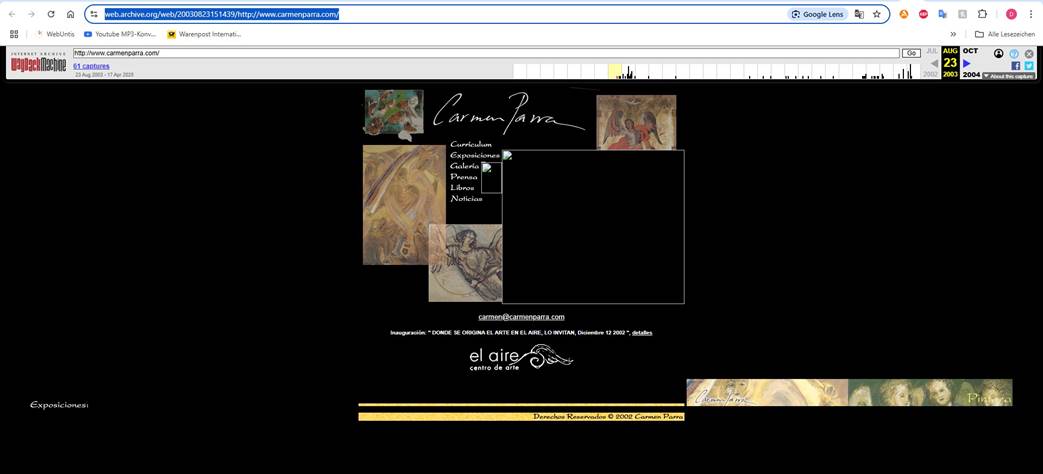The width and height of the screenshot is (1043, 474).
Task: Search the page with Google Lens
Action: [818, 14]
